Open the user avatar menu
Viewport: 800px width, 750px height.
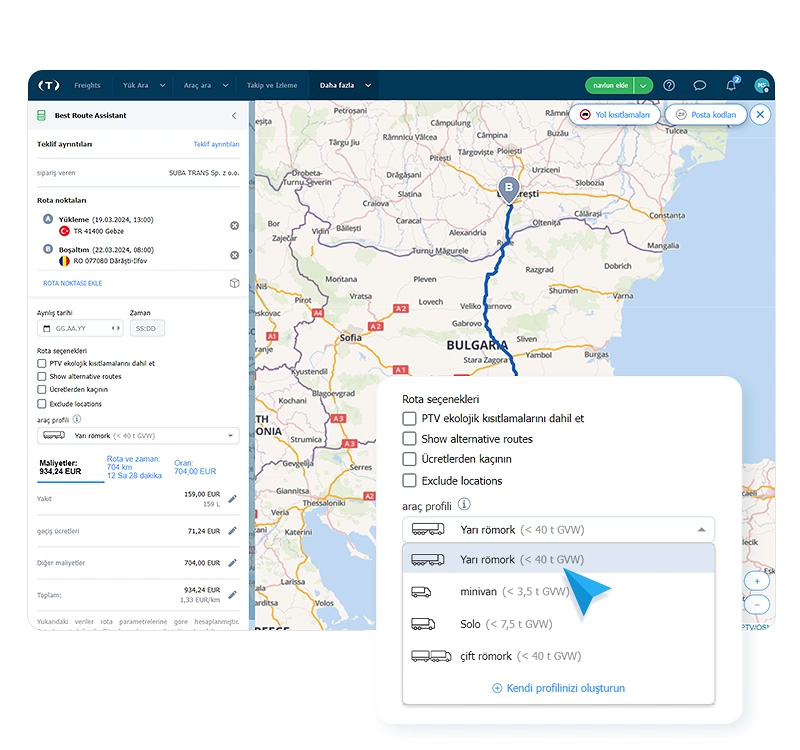pyautogui.click(x=762, y=85)
